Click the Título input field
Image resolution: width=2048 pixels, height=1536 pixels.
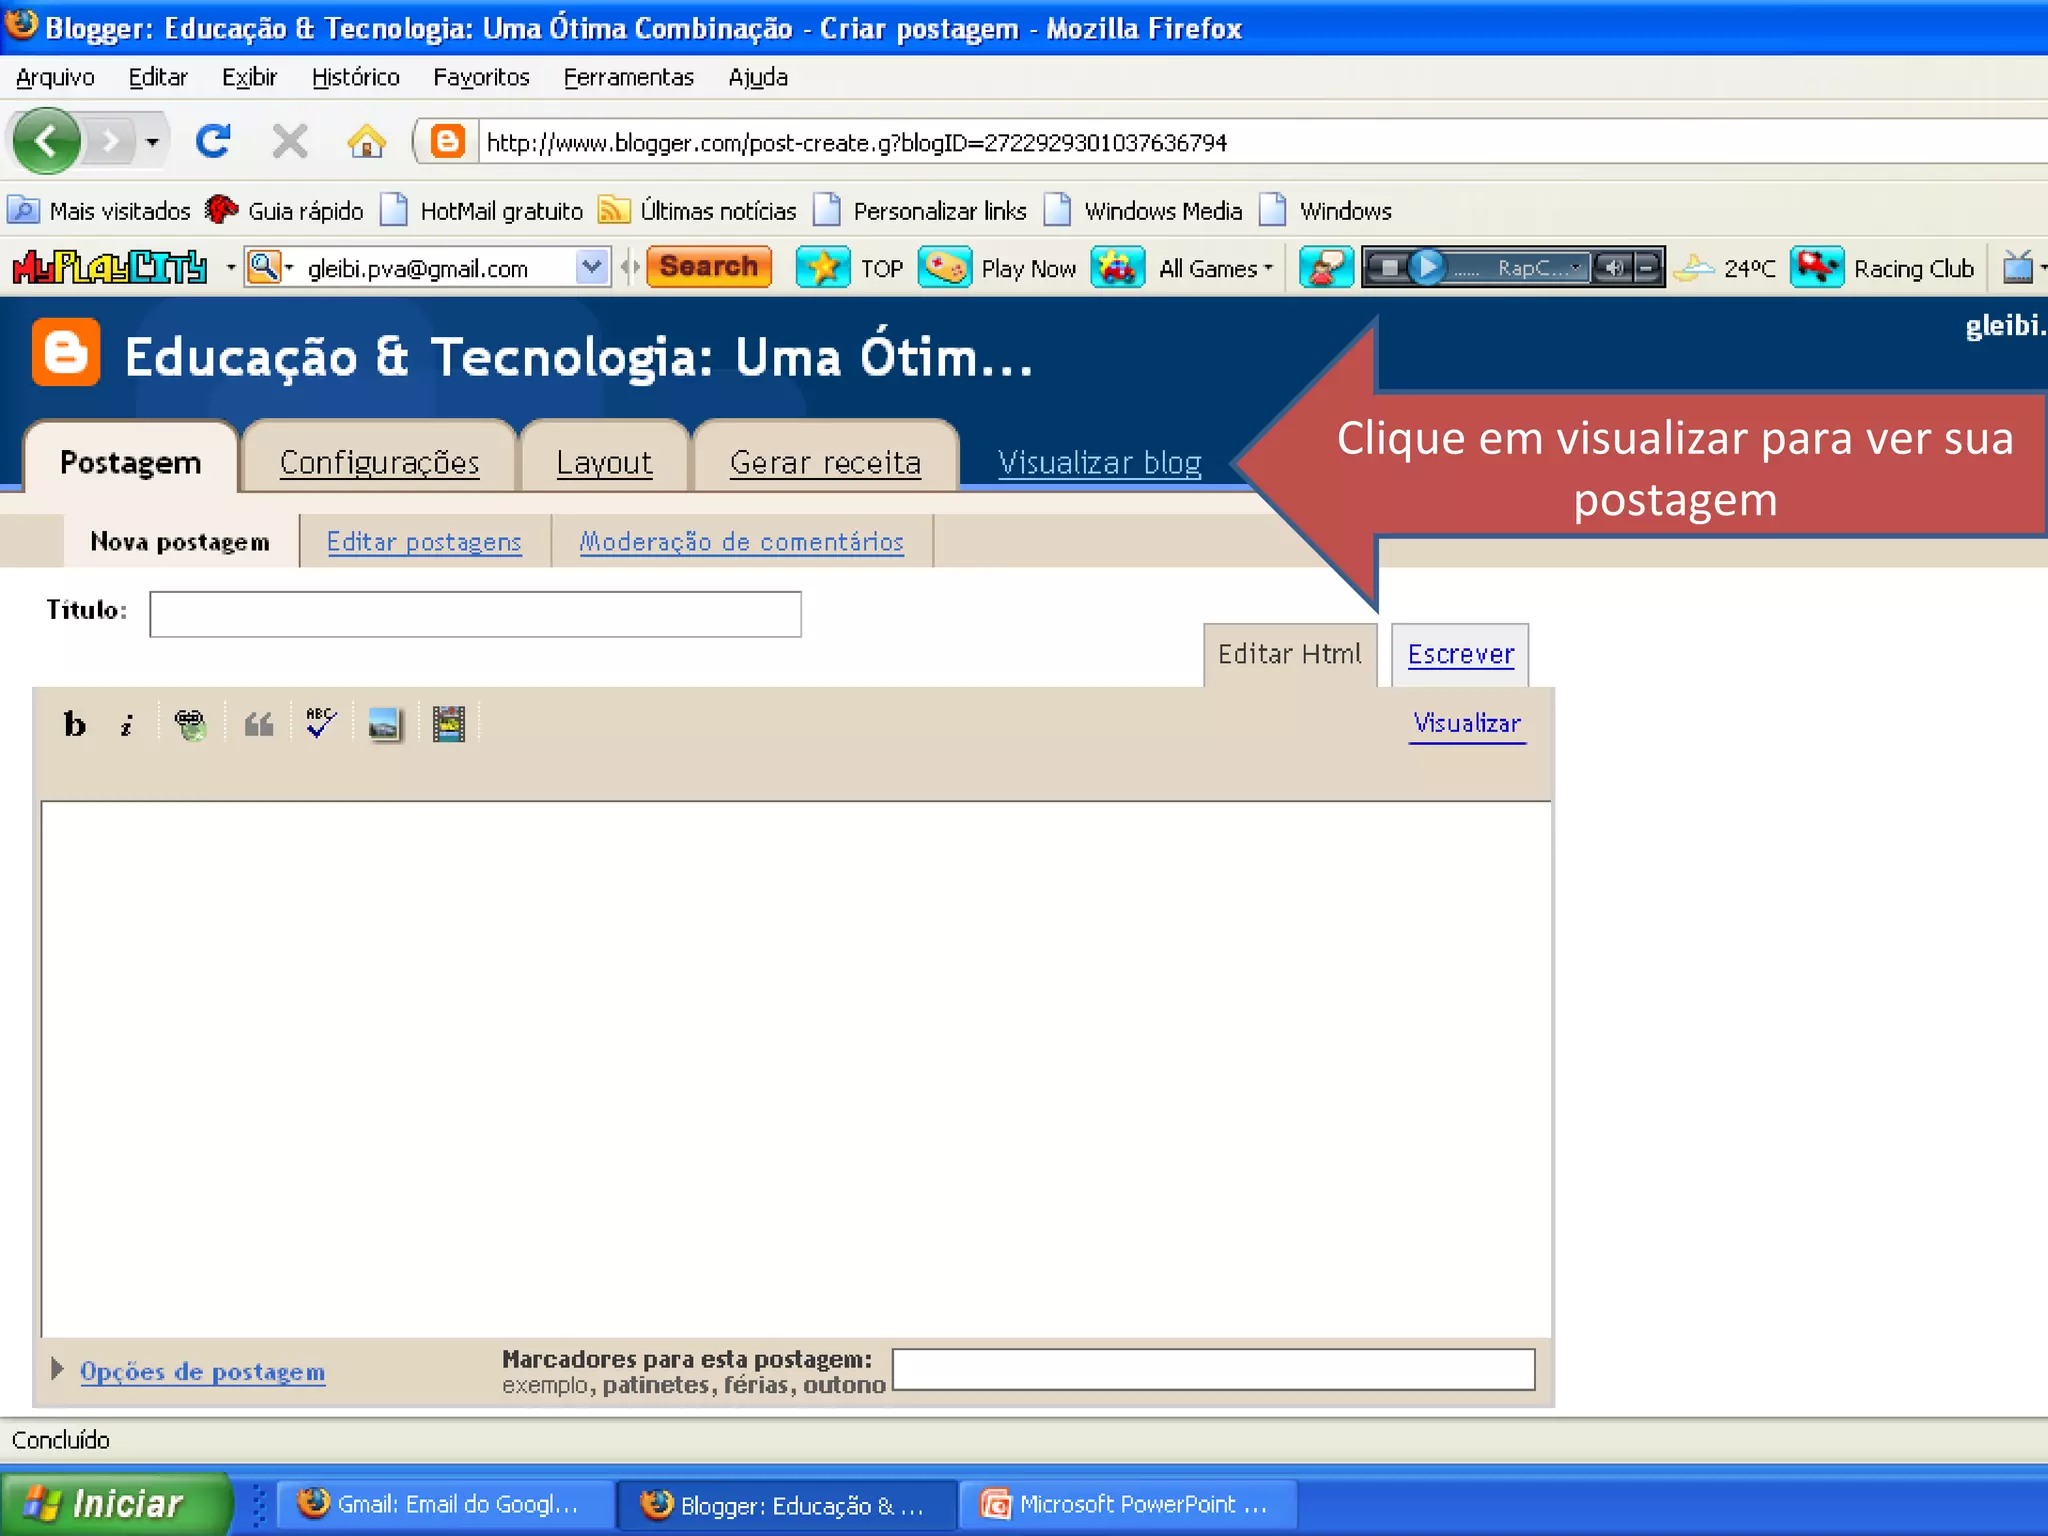tap(475, 613)
